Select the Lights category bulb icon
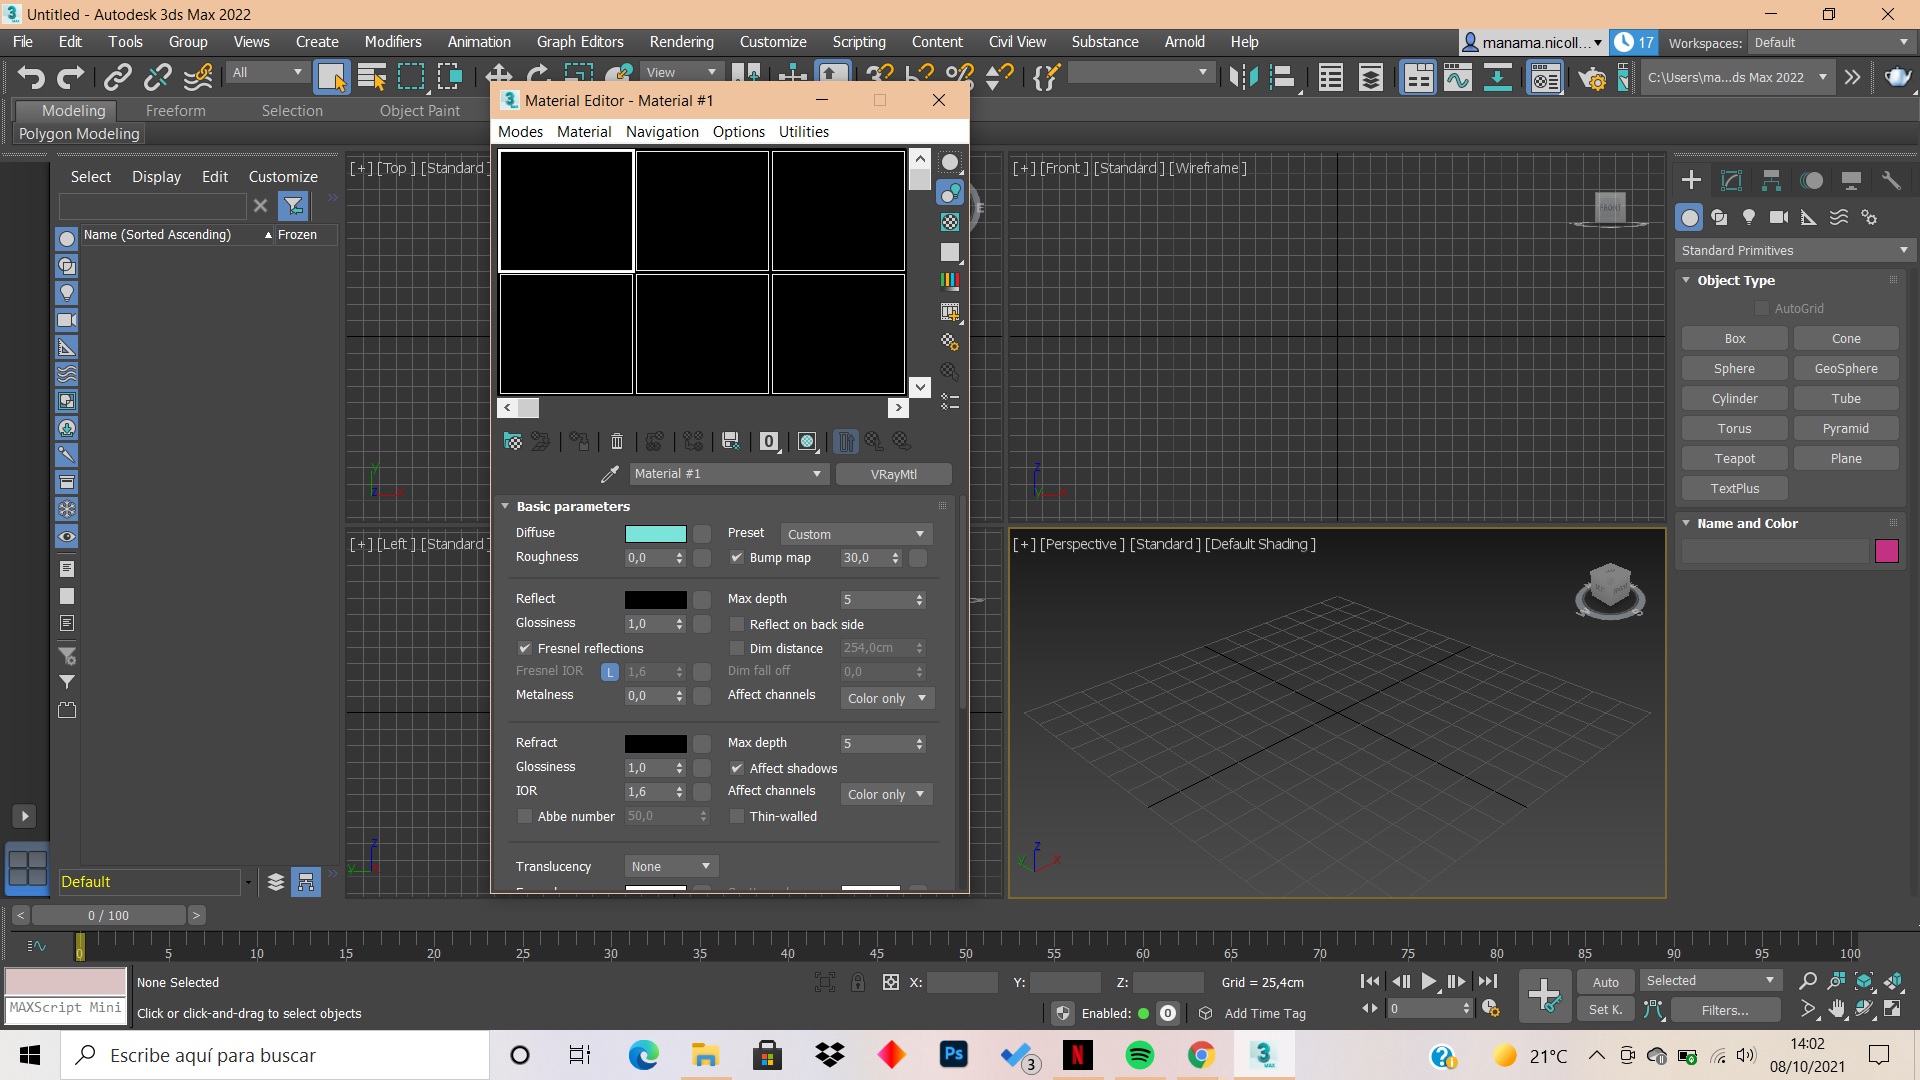Image resolution: width=1920 pixels, height=1080 pixels. 1748,217
